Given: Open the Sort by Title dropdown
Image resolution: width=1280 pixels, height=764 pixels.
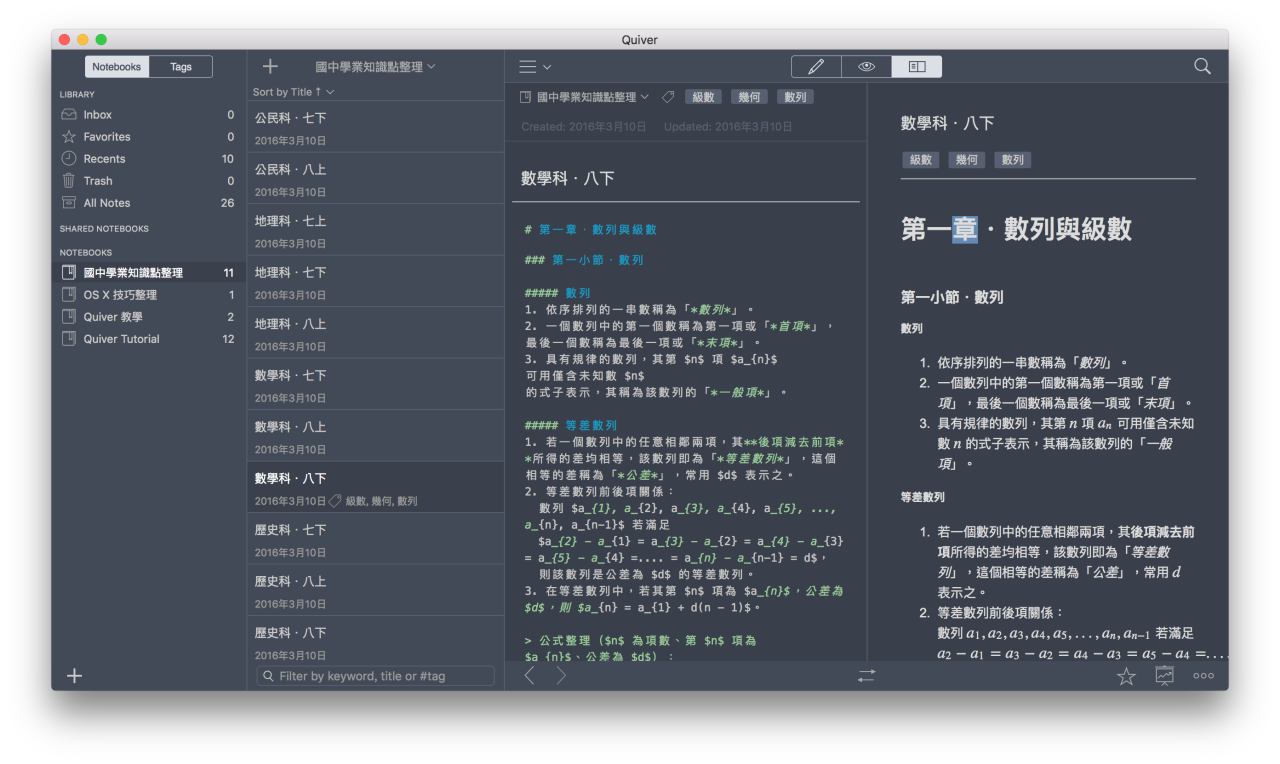Looking at the screenshot, I should (x=294, y=92).
